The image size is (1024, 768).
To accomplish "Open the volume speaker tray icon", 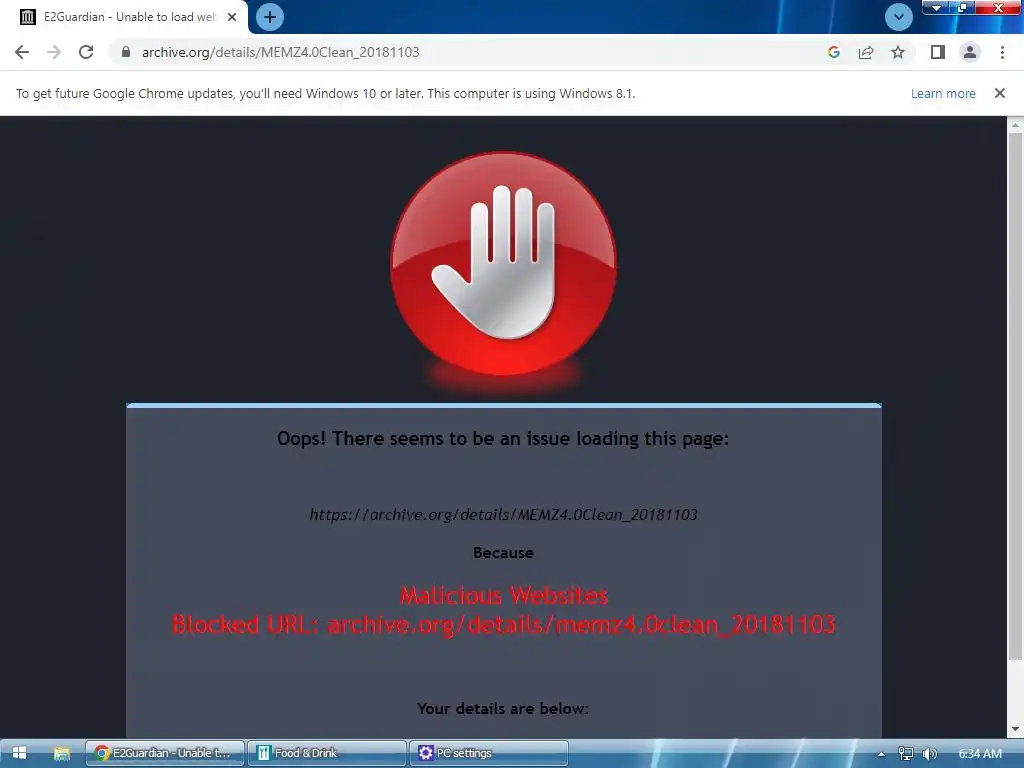I will (x=929, y=754).
